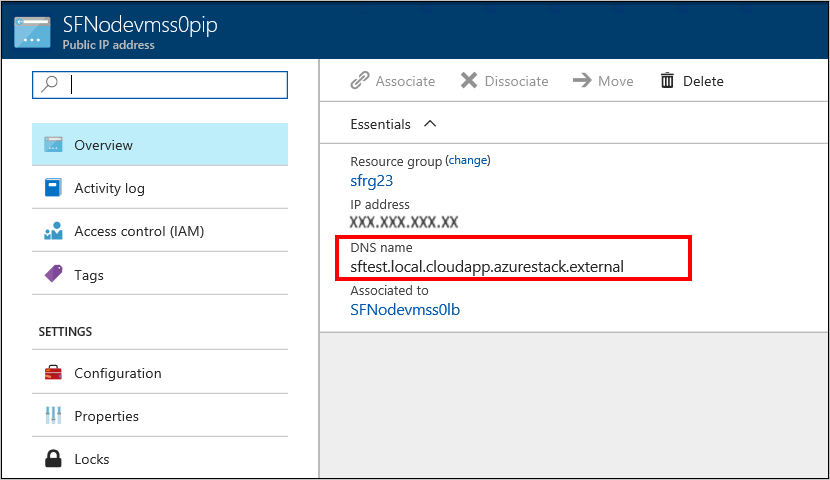Click the Activity log book icon

53,187
